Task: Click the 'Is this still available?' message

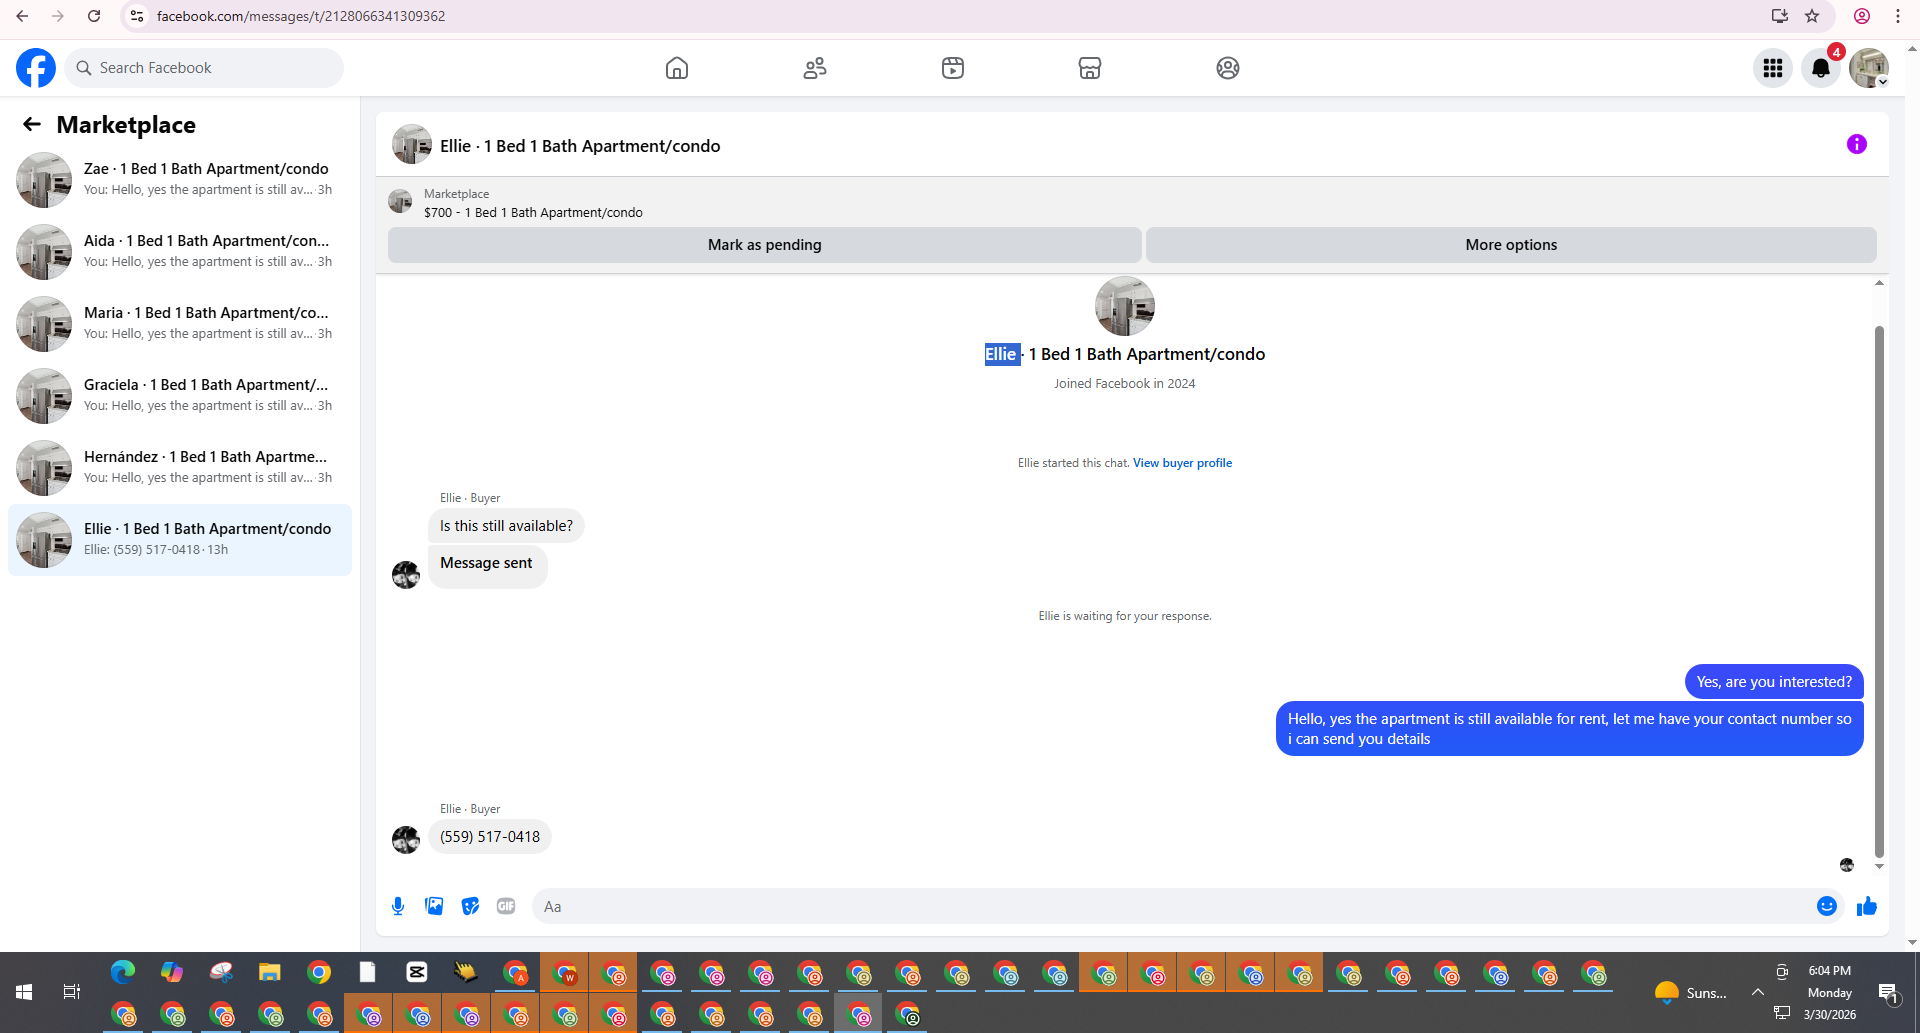Action: pos(506,526)
